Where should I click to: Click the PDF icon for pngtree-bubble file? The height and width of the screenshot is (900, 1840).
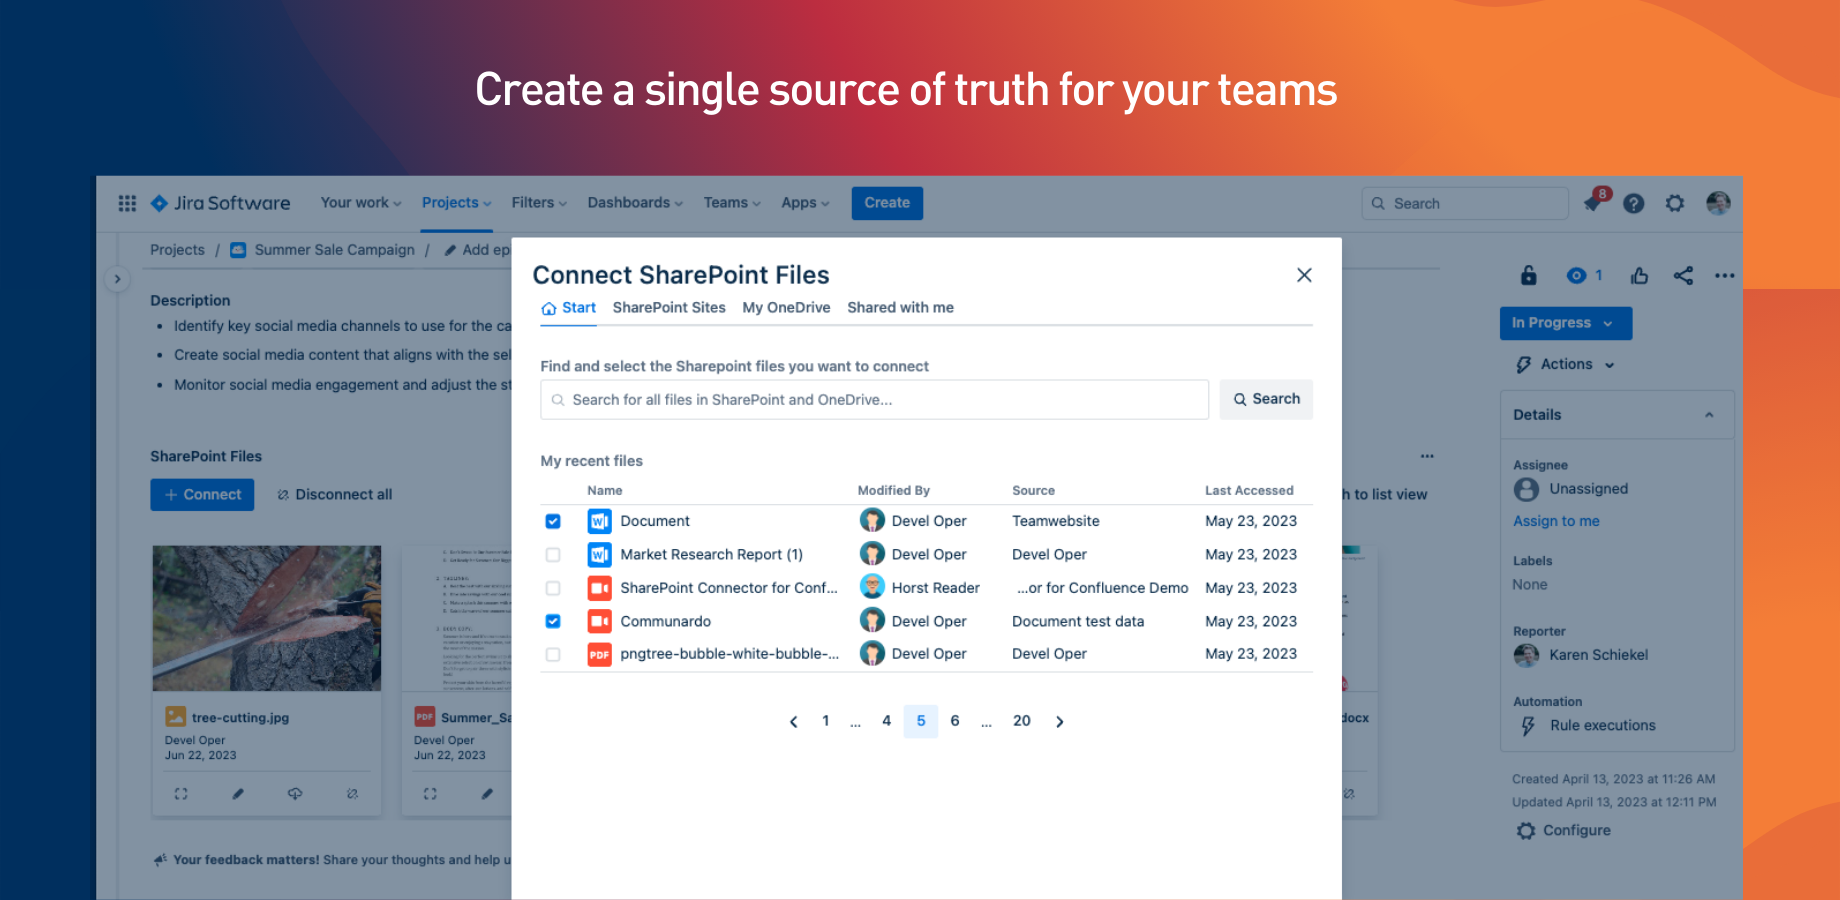tap(599, 654)
